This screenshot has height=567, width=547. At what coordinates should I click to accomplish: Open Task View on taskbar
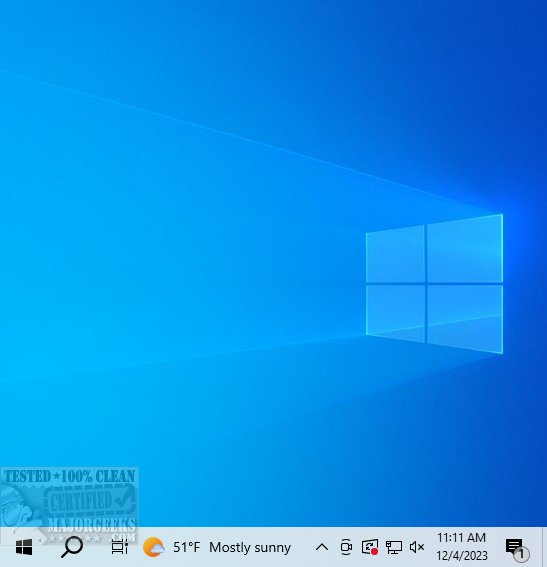[x=119, y=547]
